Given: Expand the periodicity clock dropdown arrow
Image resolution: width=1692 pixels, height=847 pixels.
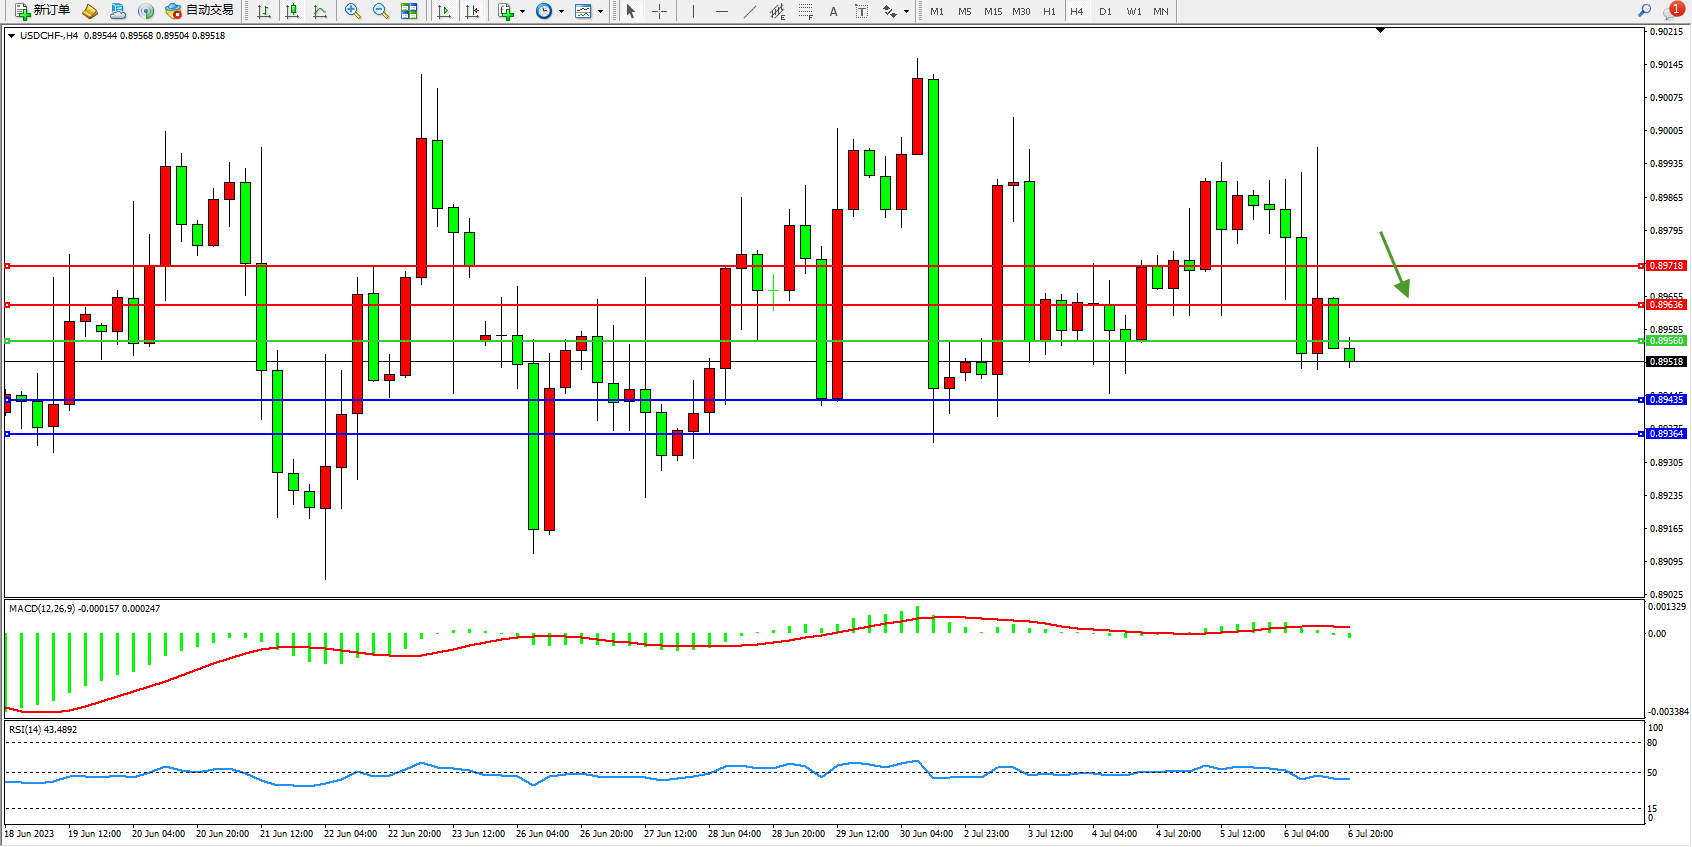Looking at the screenshot, I should [x=561, y=12].
